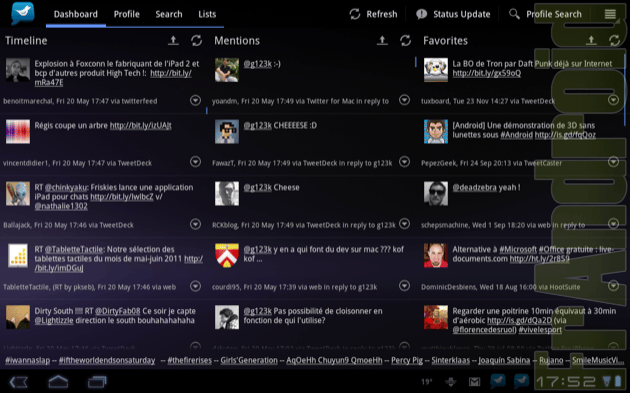Open the Mentions column header
Viewport: 630px width, 393px height.
pos(237,41)
